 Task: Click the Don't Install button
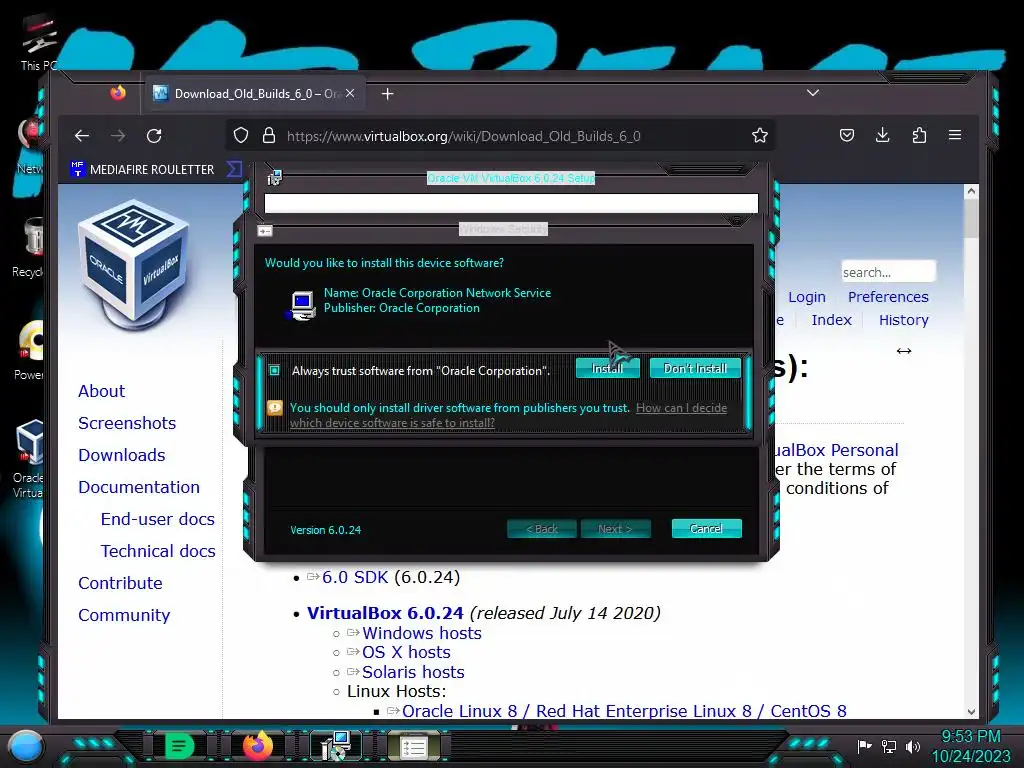pyautogui.click(x=695, y=368)
